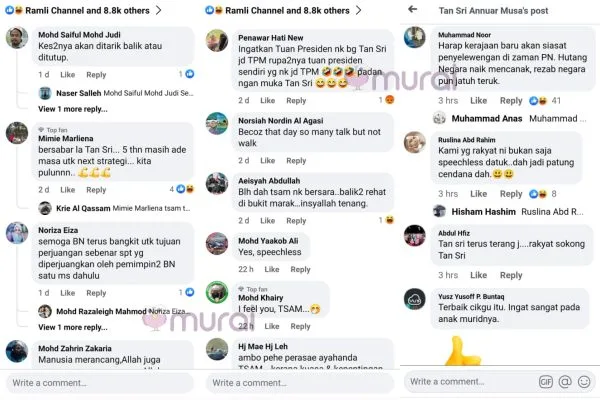The width and height of the screenshot is (600, 400).
Task: Tap the like reaction icon on Noriza Eiza's comment
Action: (x=190, y=292)
